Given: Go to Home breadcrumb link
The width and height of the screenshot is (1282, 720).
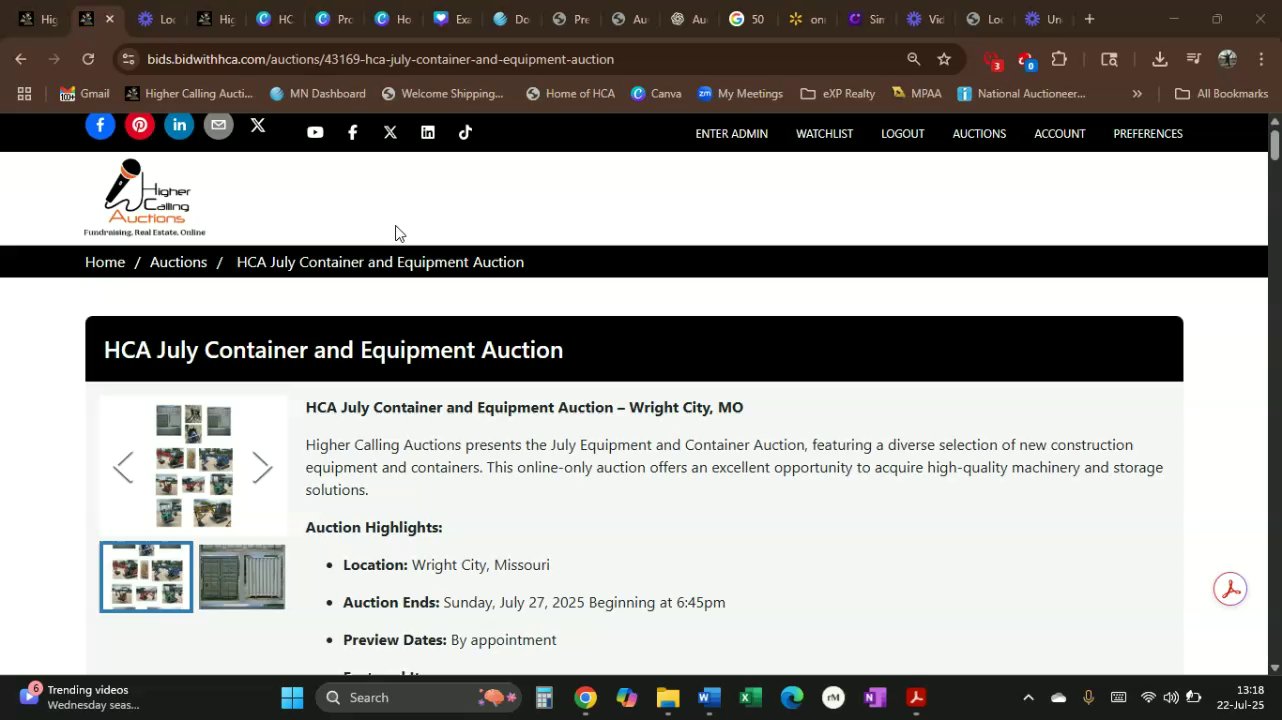Looking at the screenshot, I should point(105,262).
